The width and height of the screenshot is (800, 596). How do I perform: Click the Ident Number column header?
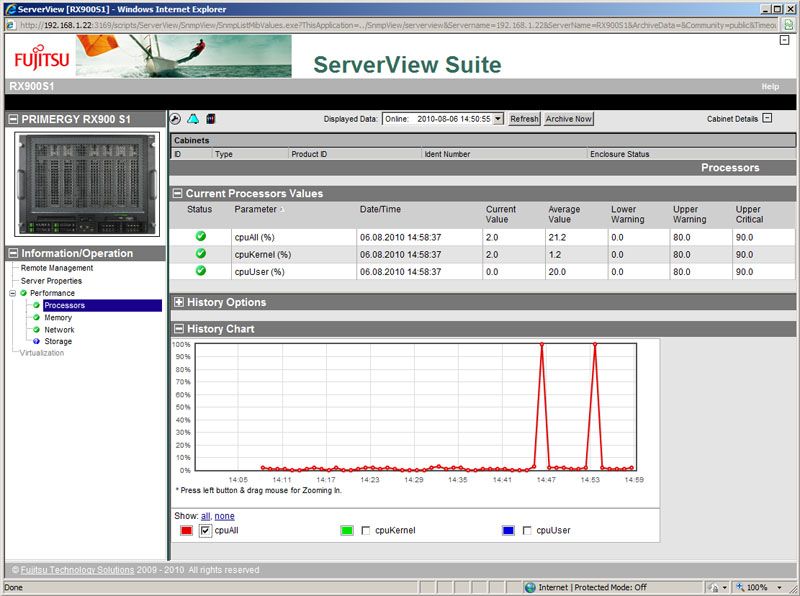(447, 154)
